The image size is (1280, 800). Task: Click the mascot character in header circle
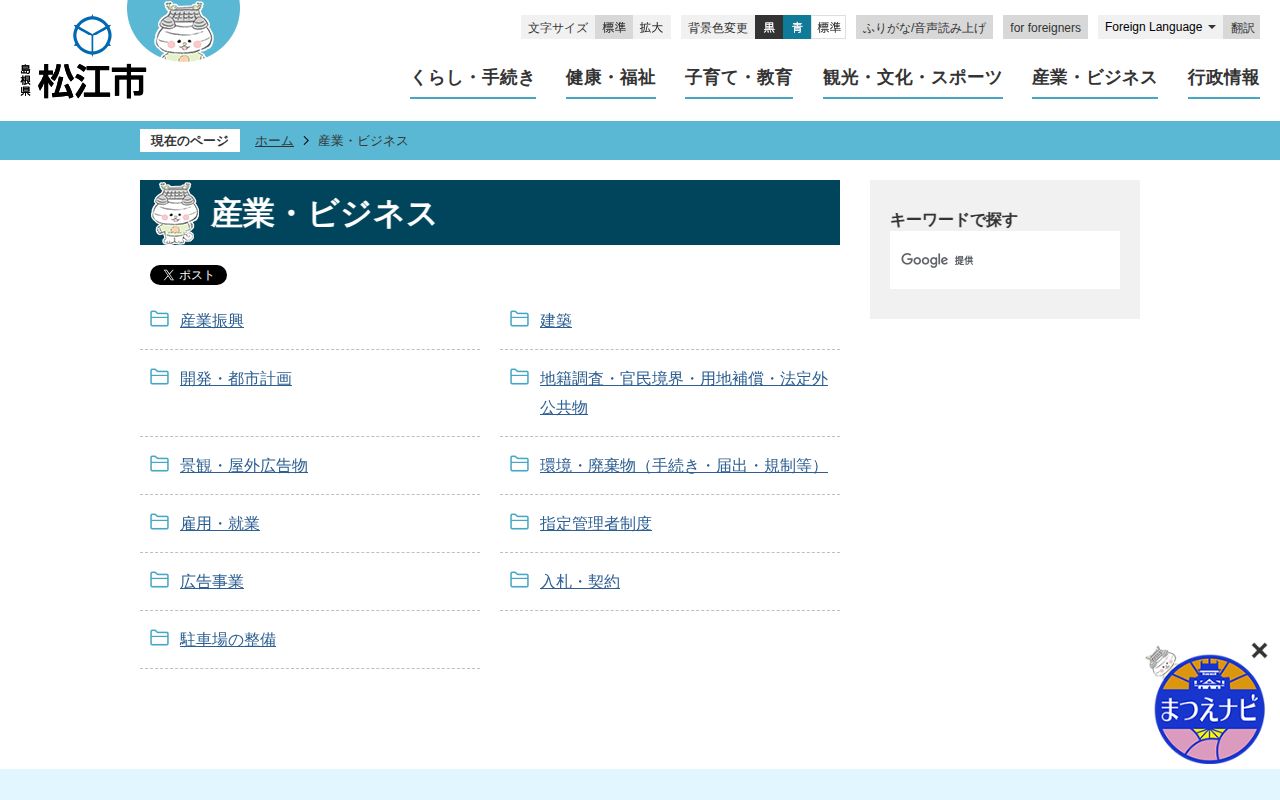click(183, 30)
